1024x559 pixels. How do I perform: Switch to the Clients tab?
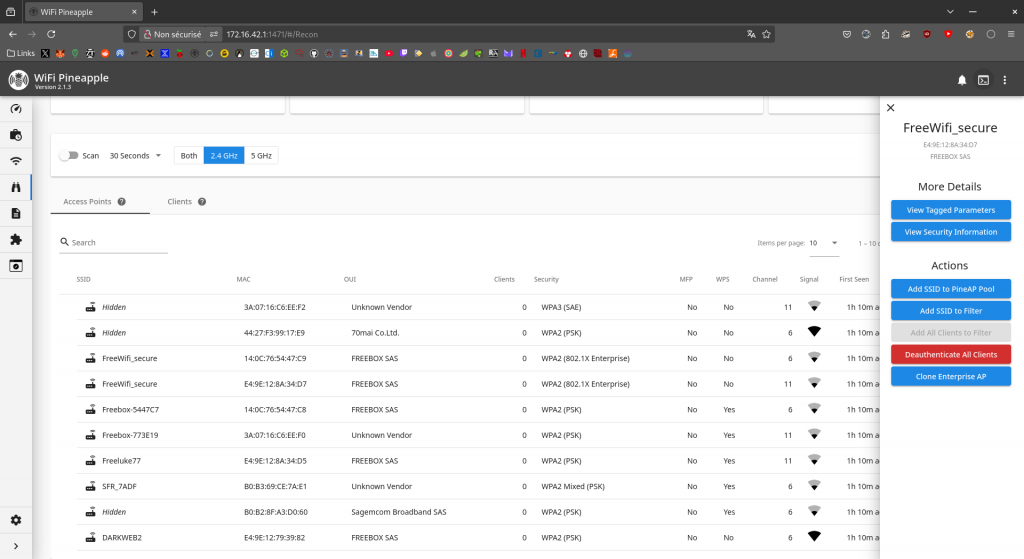tap(186, 202)
